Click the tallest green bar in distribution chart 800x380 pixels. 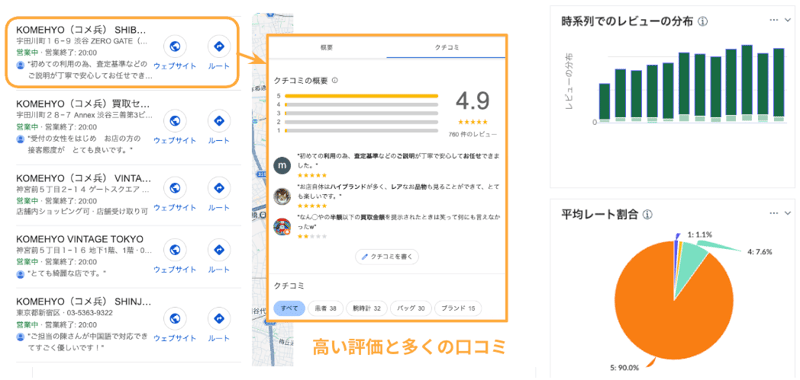(x=747, y=80)
